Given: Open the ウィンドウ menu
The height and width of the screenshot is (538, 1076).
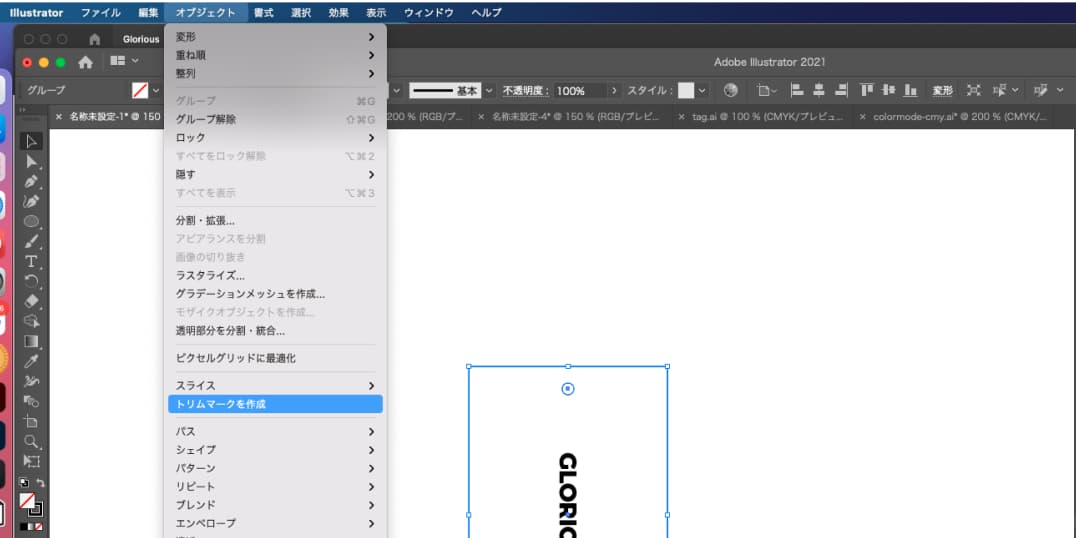Looking at the screenshot, I should click(x=429, y=12).
